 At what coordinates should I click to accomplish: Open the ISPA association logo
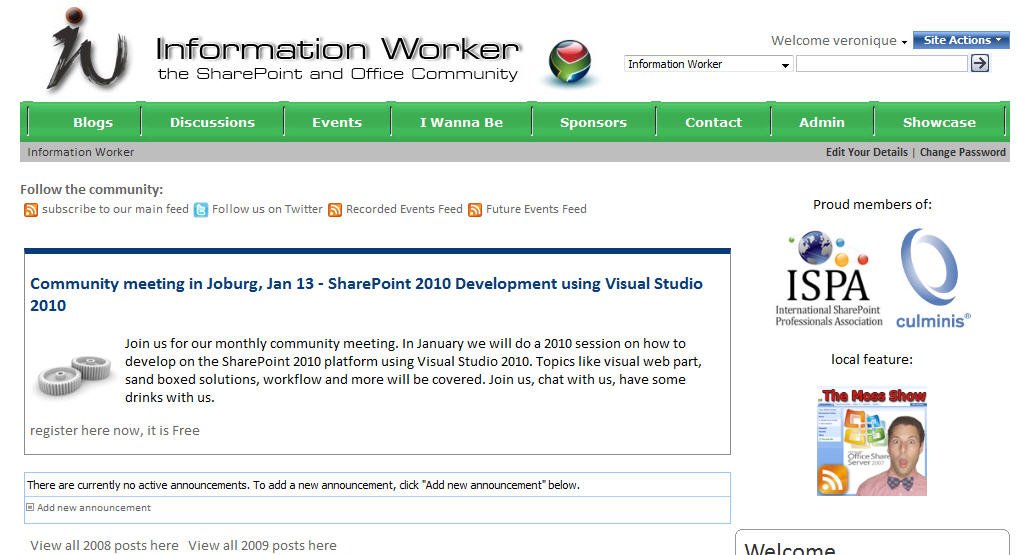[829, 278]
